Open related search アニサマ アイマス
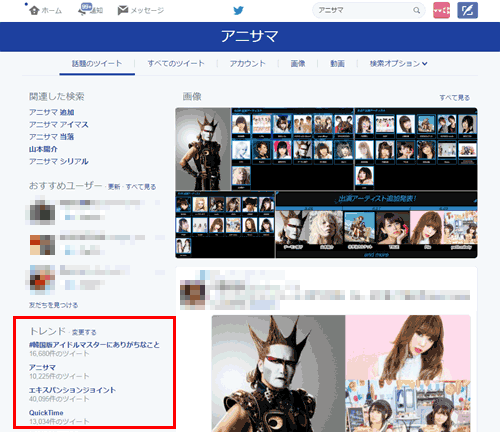This screenshot has width=500, height=432. click(x=59, y=125)
